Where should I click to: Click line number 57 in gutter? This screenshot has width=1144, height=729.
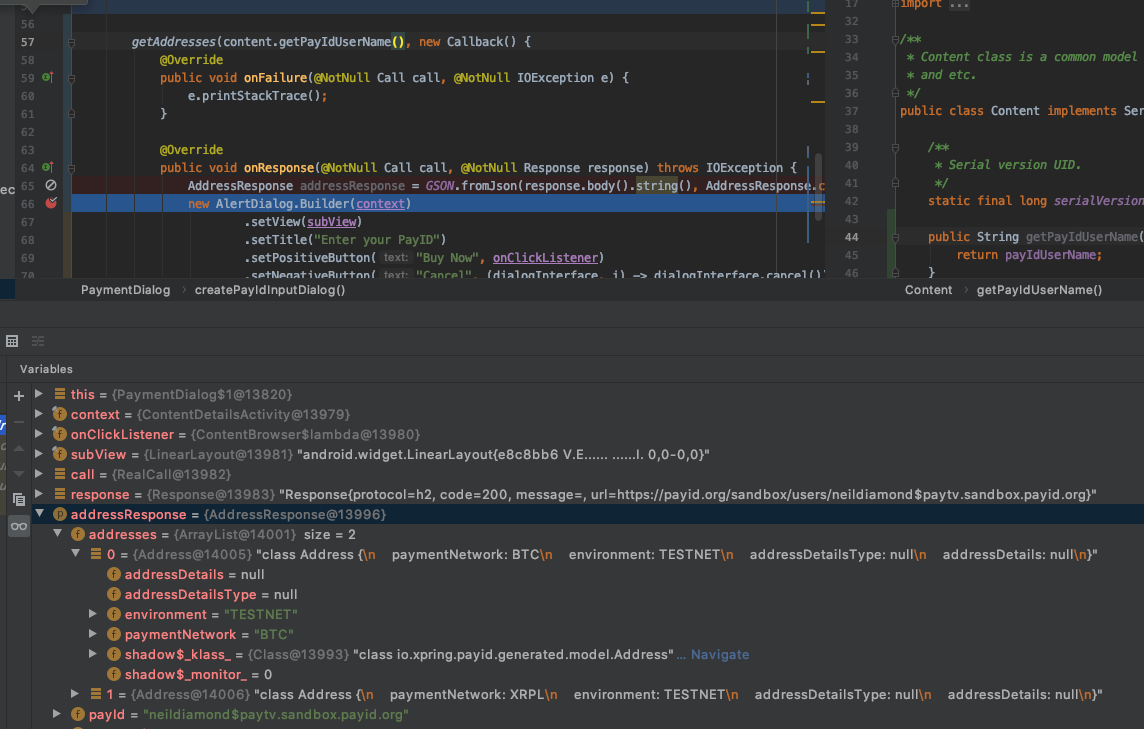28,42
